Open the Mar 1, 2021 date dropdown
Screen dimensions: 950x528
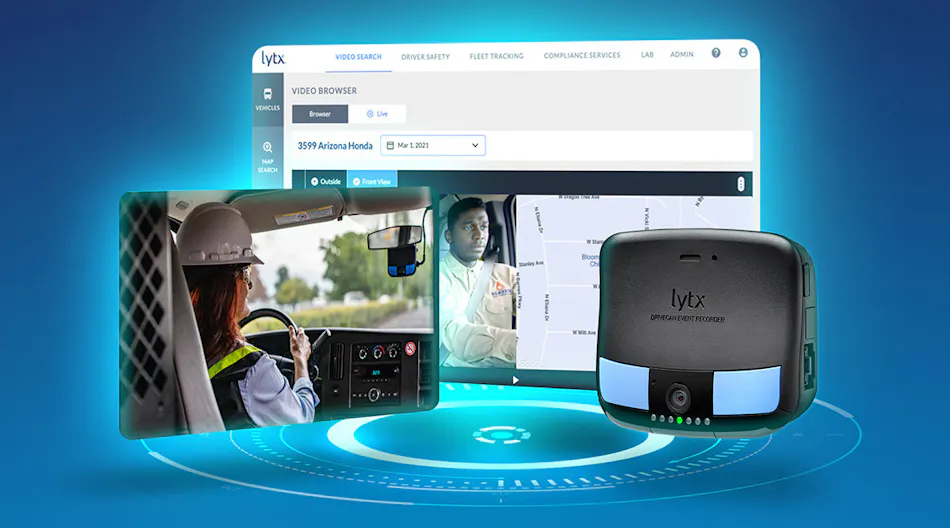pyautogui.click(x=433, y=145)
